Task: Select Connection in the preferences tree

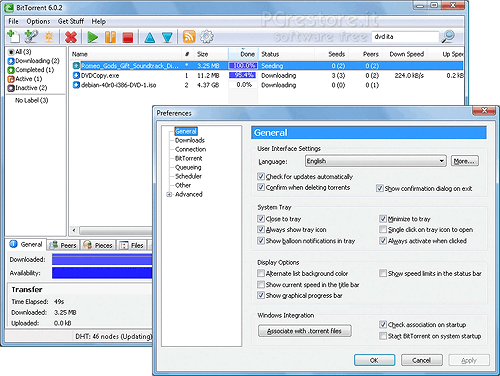Action: point(190,149)
